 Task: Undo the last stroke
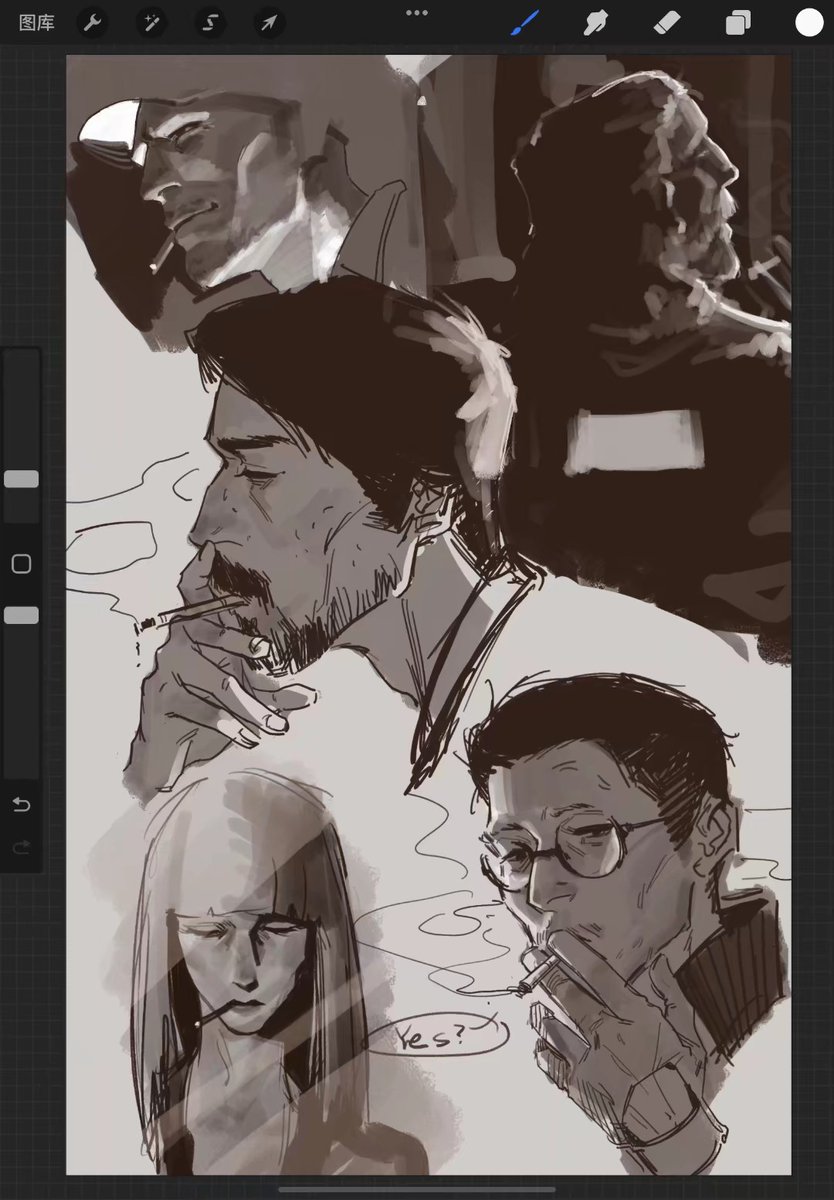pos(21,805)
